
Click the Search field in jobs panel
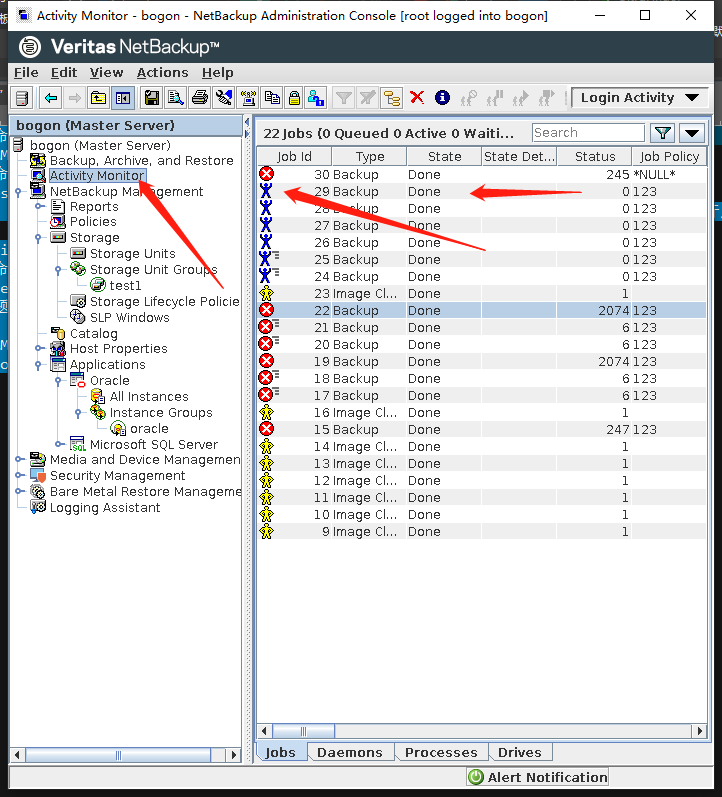[x=588, y=133]
